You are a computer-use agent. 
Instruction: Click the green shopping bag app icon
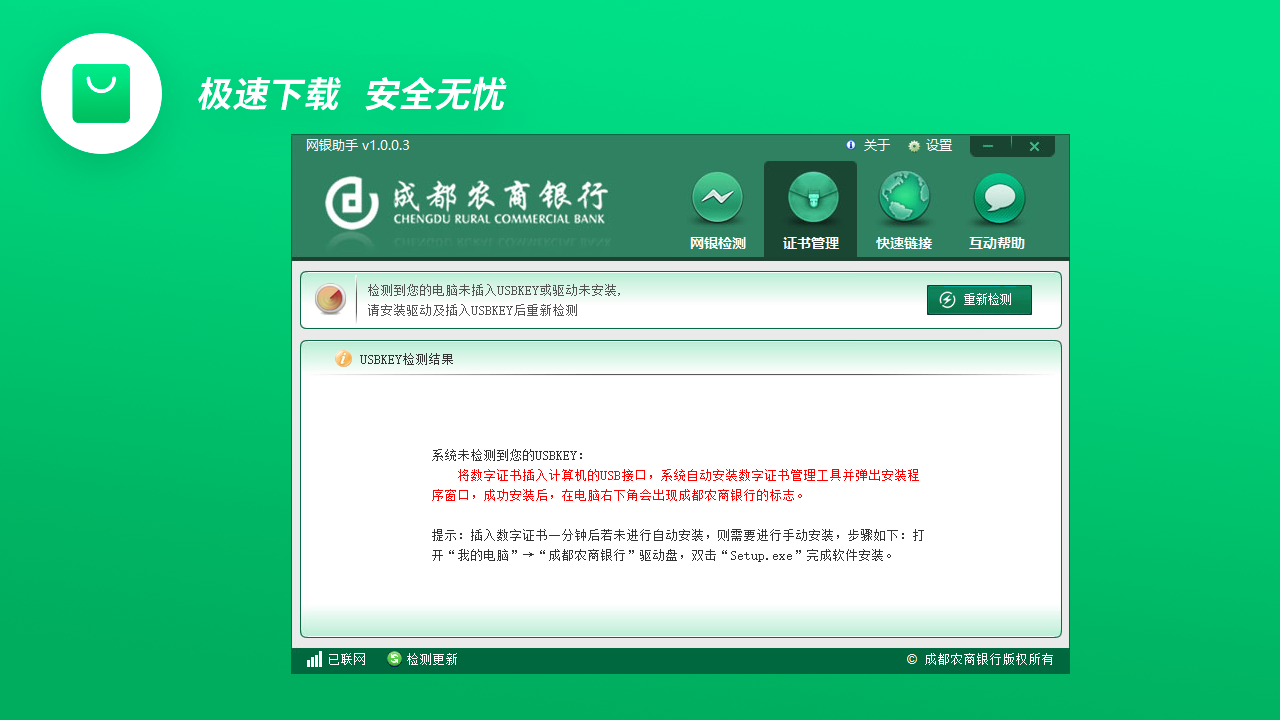coord(101,93)
